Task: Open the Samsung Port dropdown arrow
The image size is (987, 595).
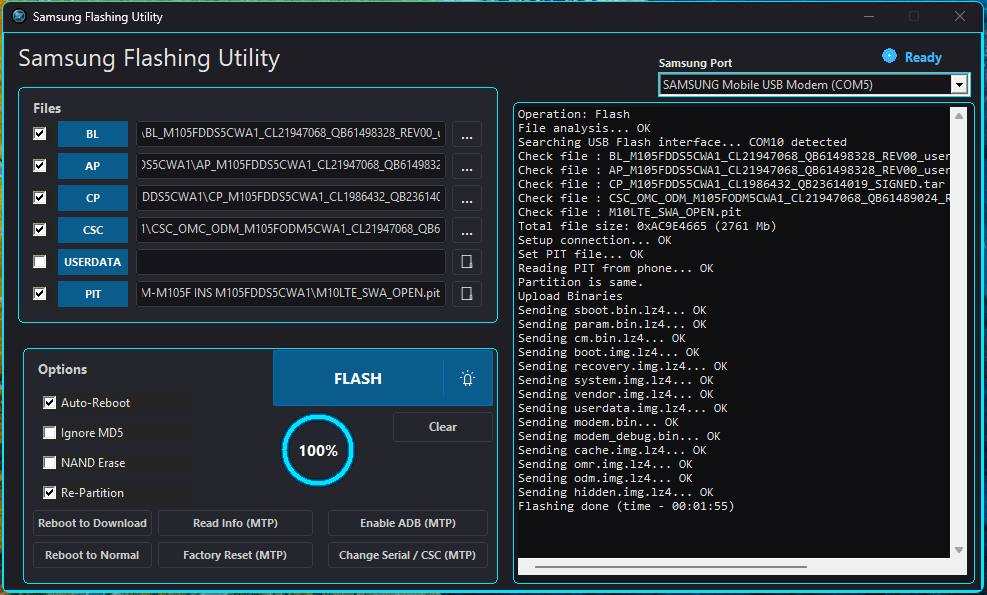Action: [x=959, y=84]
